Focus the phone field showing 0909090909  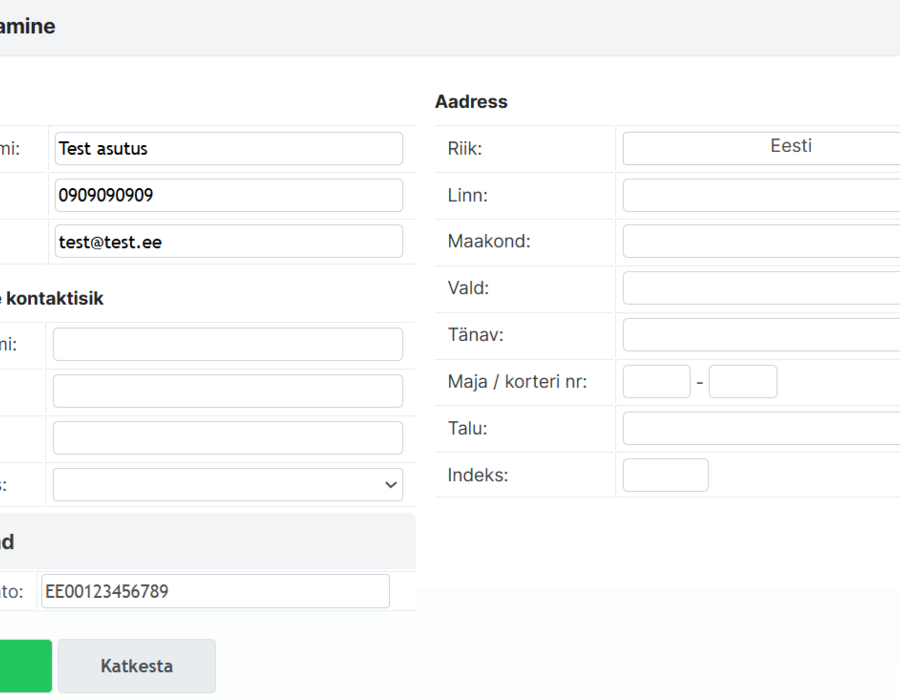[x=229, y=195]
